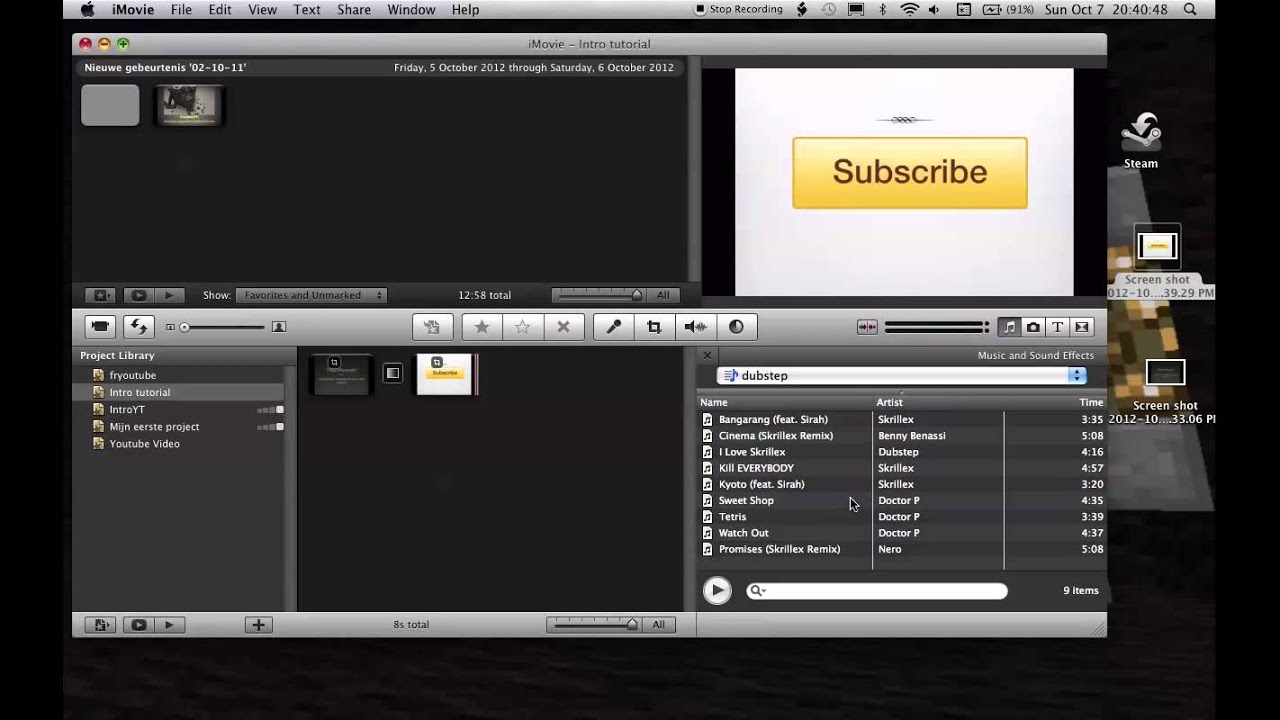Open the Text menu

point(307,9)
